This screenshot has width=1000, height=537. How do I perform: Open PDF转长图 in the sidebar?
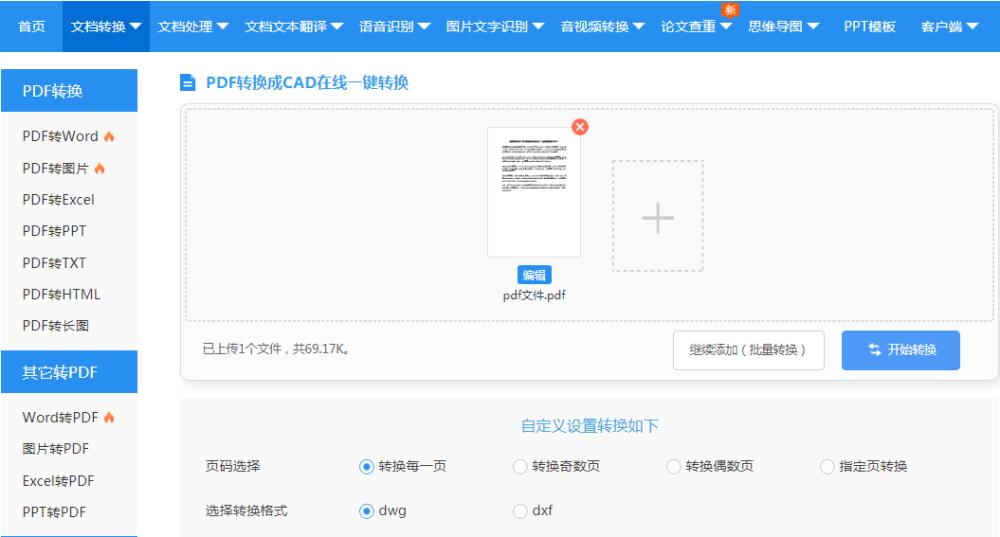(55, 326)
